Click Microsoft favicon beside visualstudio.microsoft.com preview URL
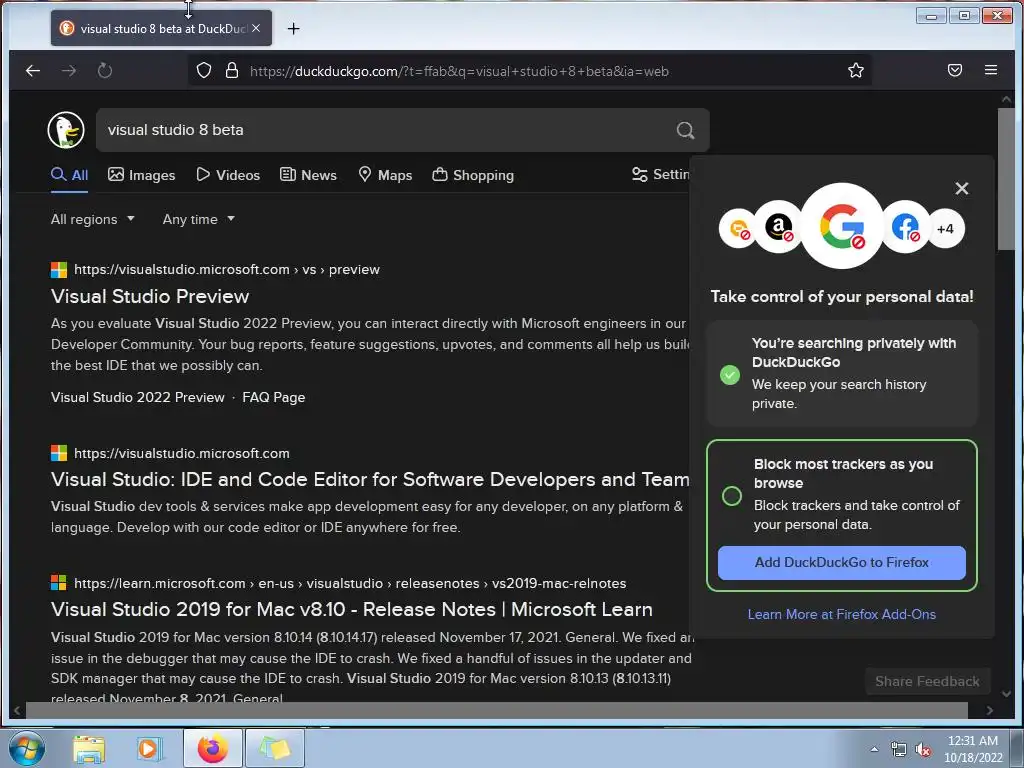This screenshot has width=1024, height=768. 59,270
